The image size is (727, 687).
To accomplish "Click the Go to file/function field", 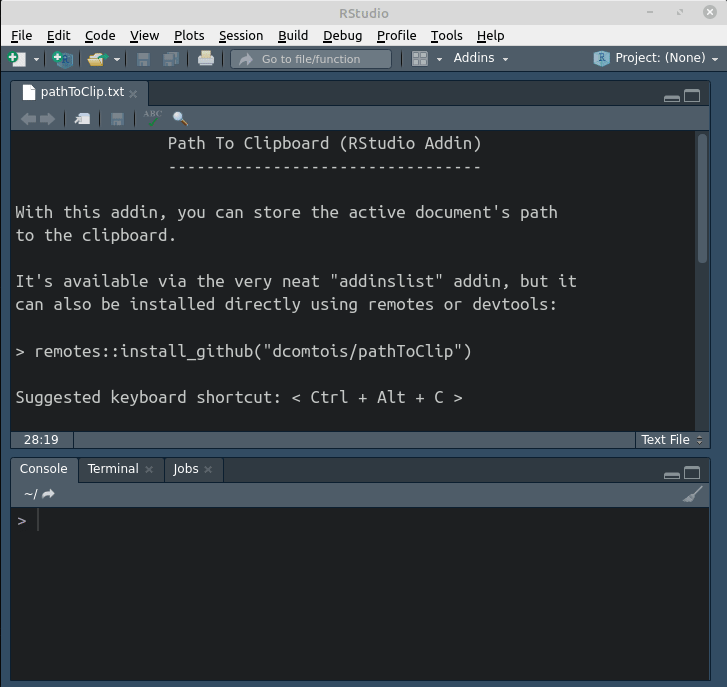I will click(x=311, y=59).
